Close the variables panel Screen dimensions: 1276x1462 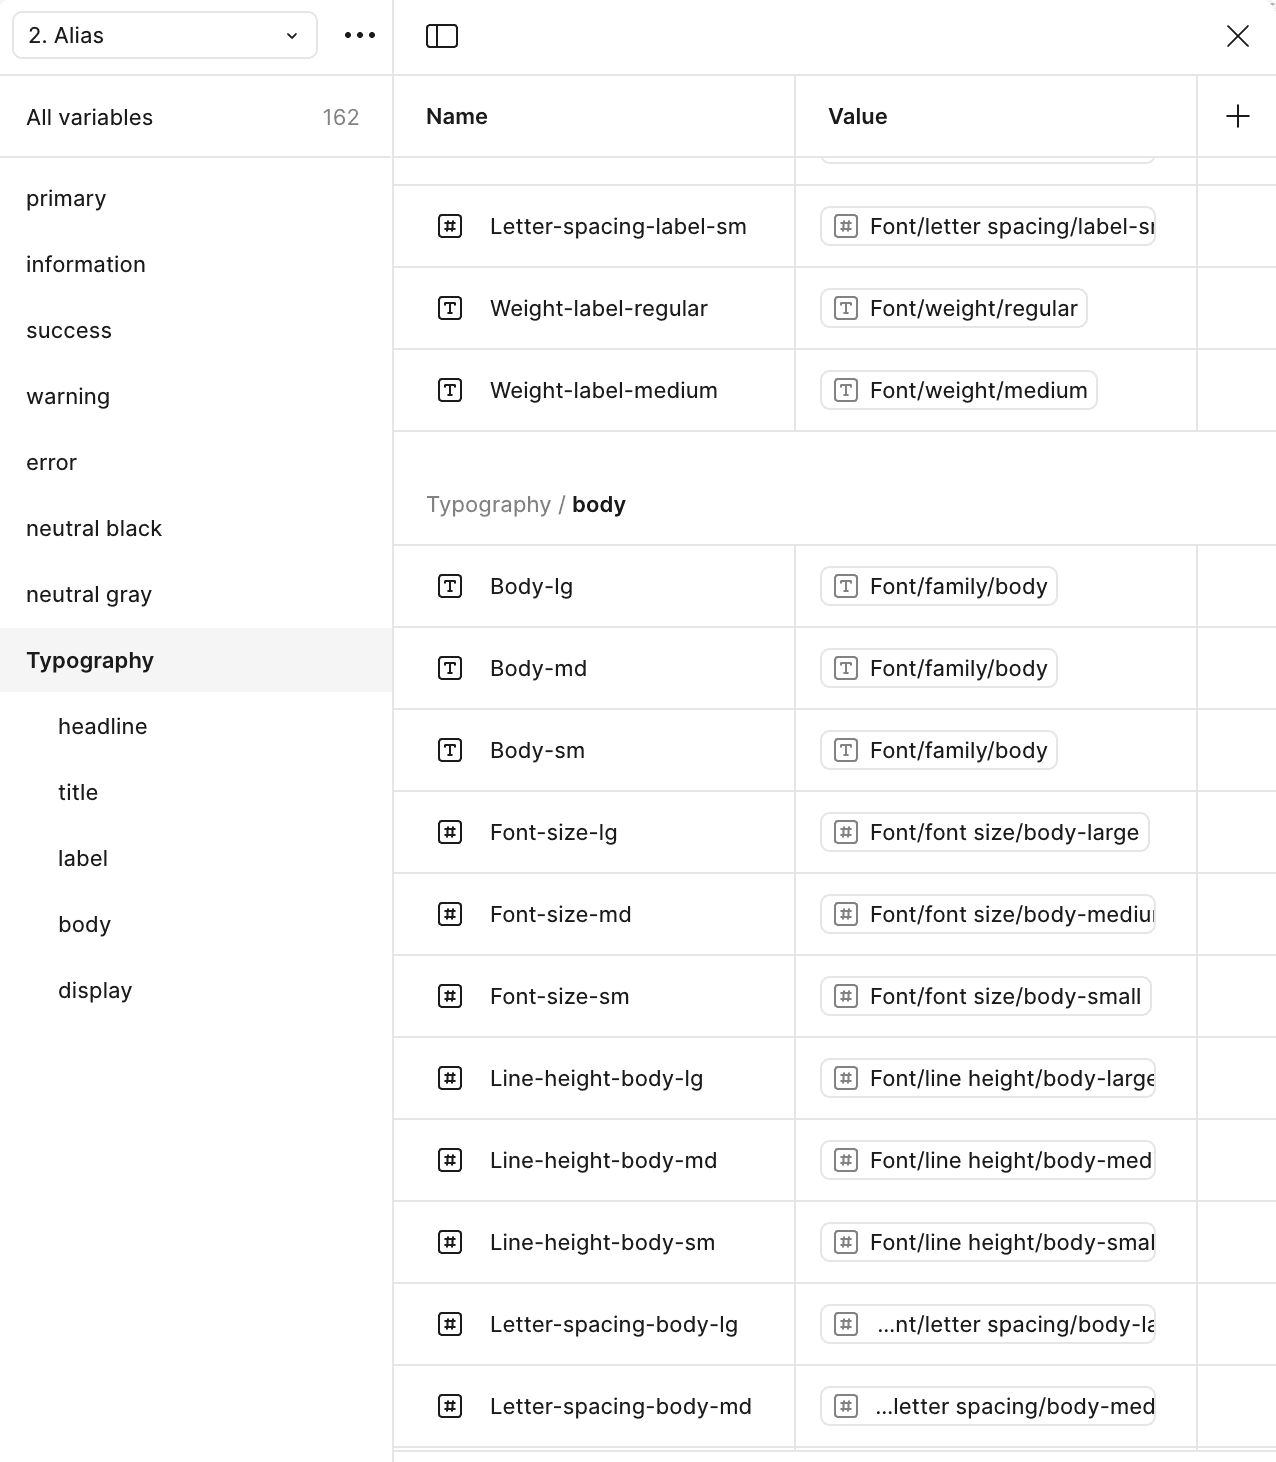tap(1237, 36)
